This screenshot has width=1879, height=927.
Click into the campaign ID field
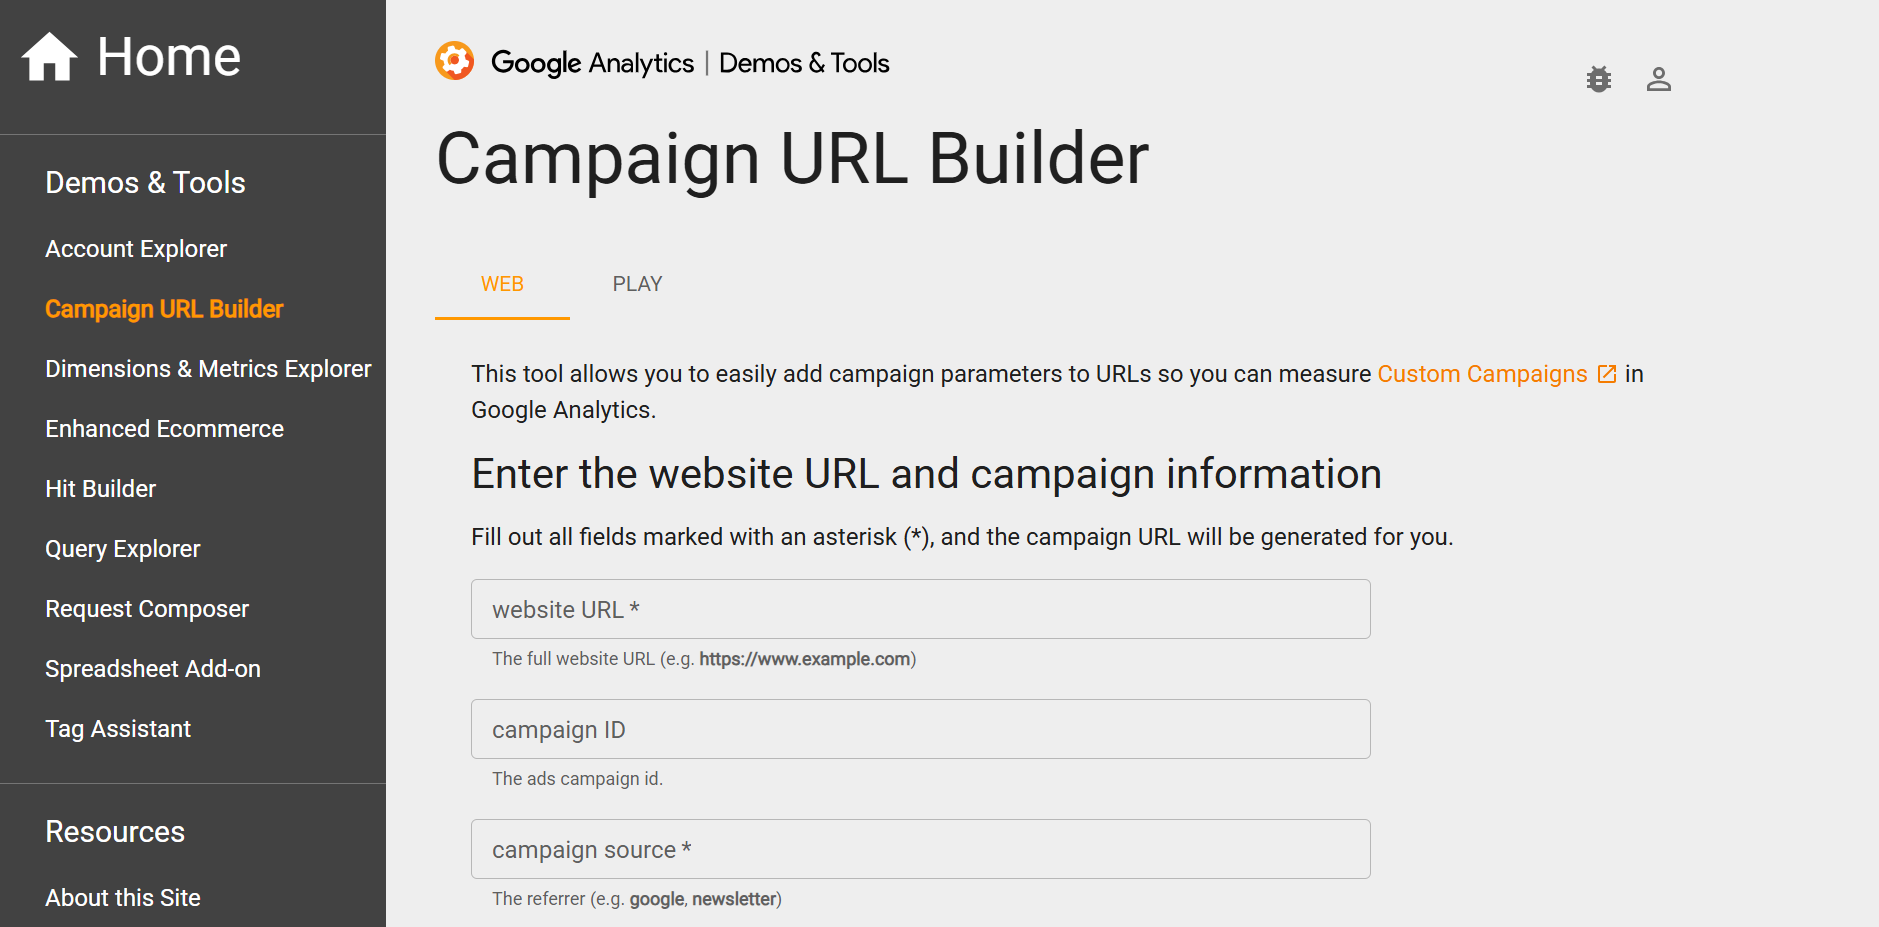920,729
